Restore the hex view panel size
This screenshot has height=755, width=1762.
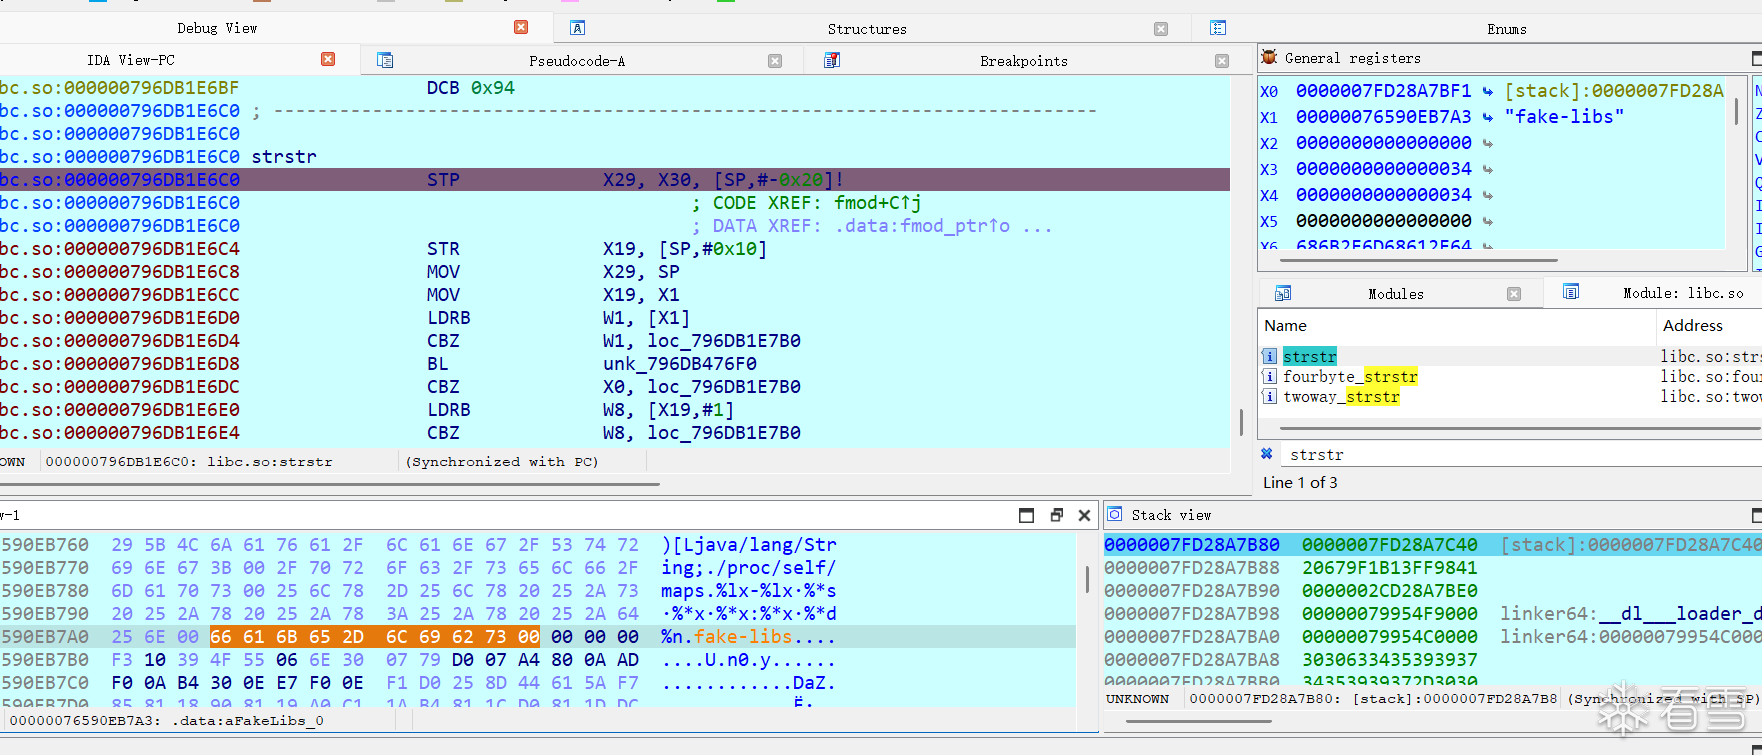coord(1056,515)
